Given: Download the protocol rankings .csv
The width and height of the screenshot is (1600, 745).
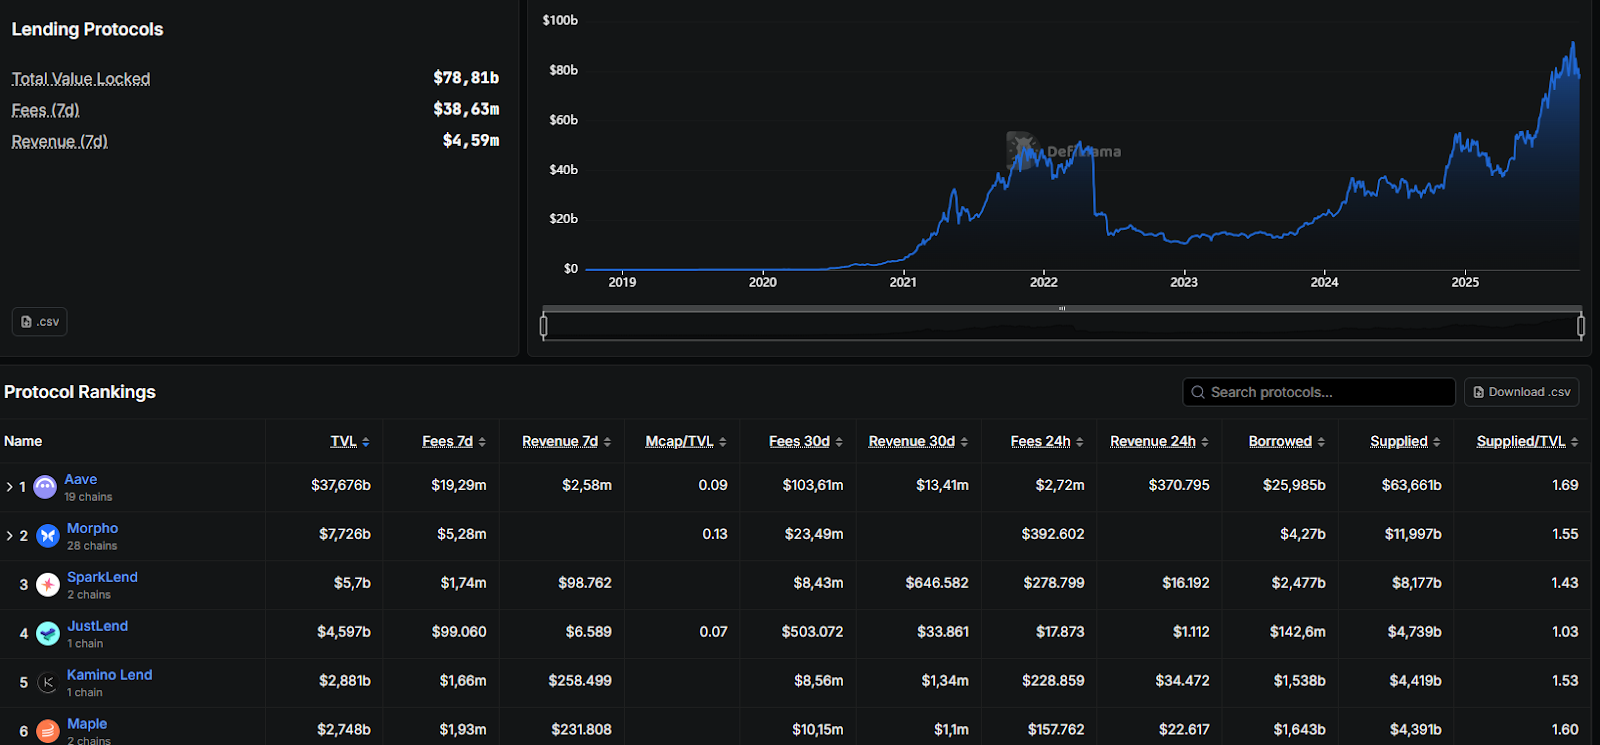Looking at the screenshot, I should tap(1522, 392).
